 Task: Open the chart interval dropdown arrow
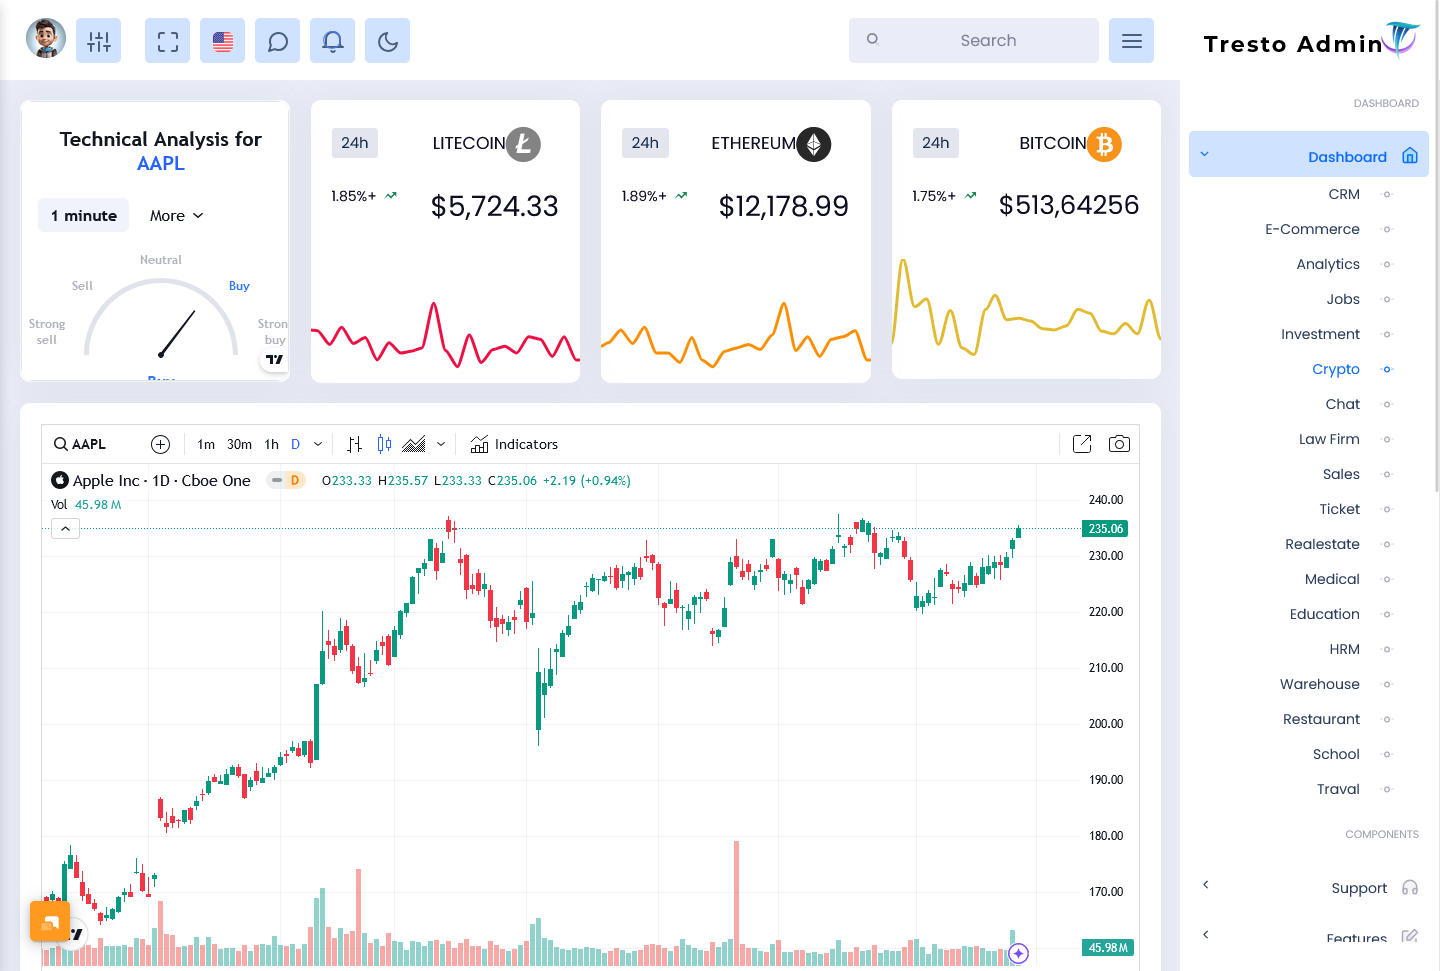pyautogui.click(x=318, y=444)
